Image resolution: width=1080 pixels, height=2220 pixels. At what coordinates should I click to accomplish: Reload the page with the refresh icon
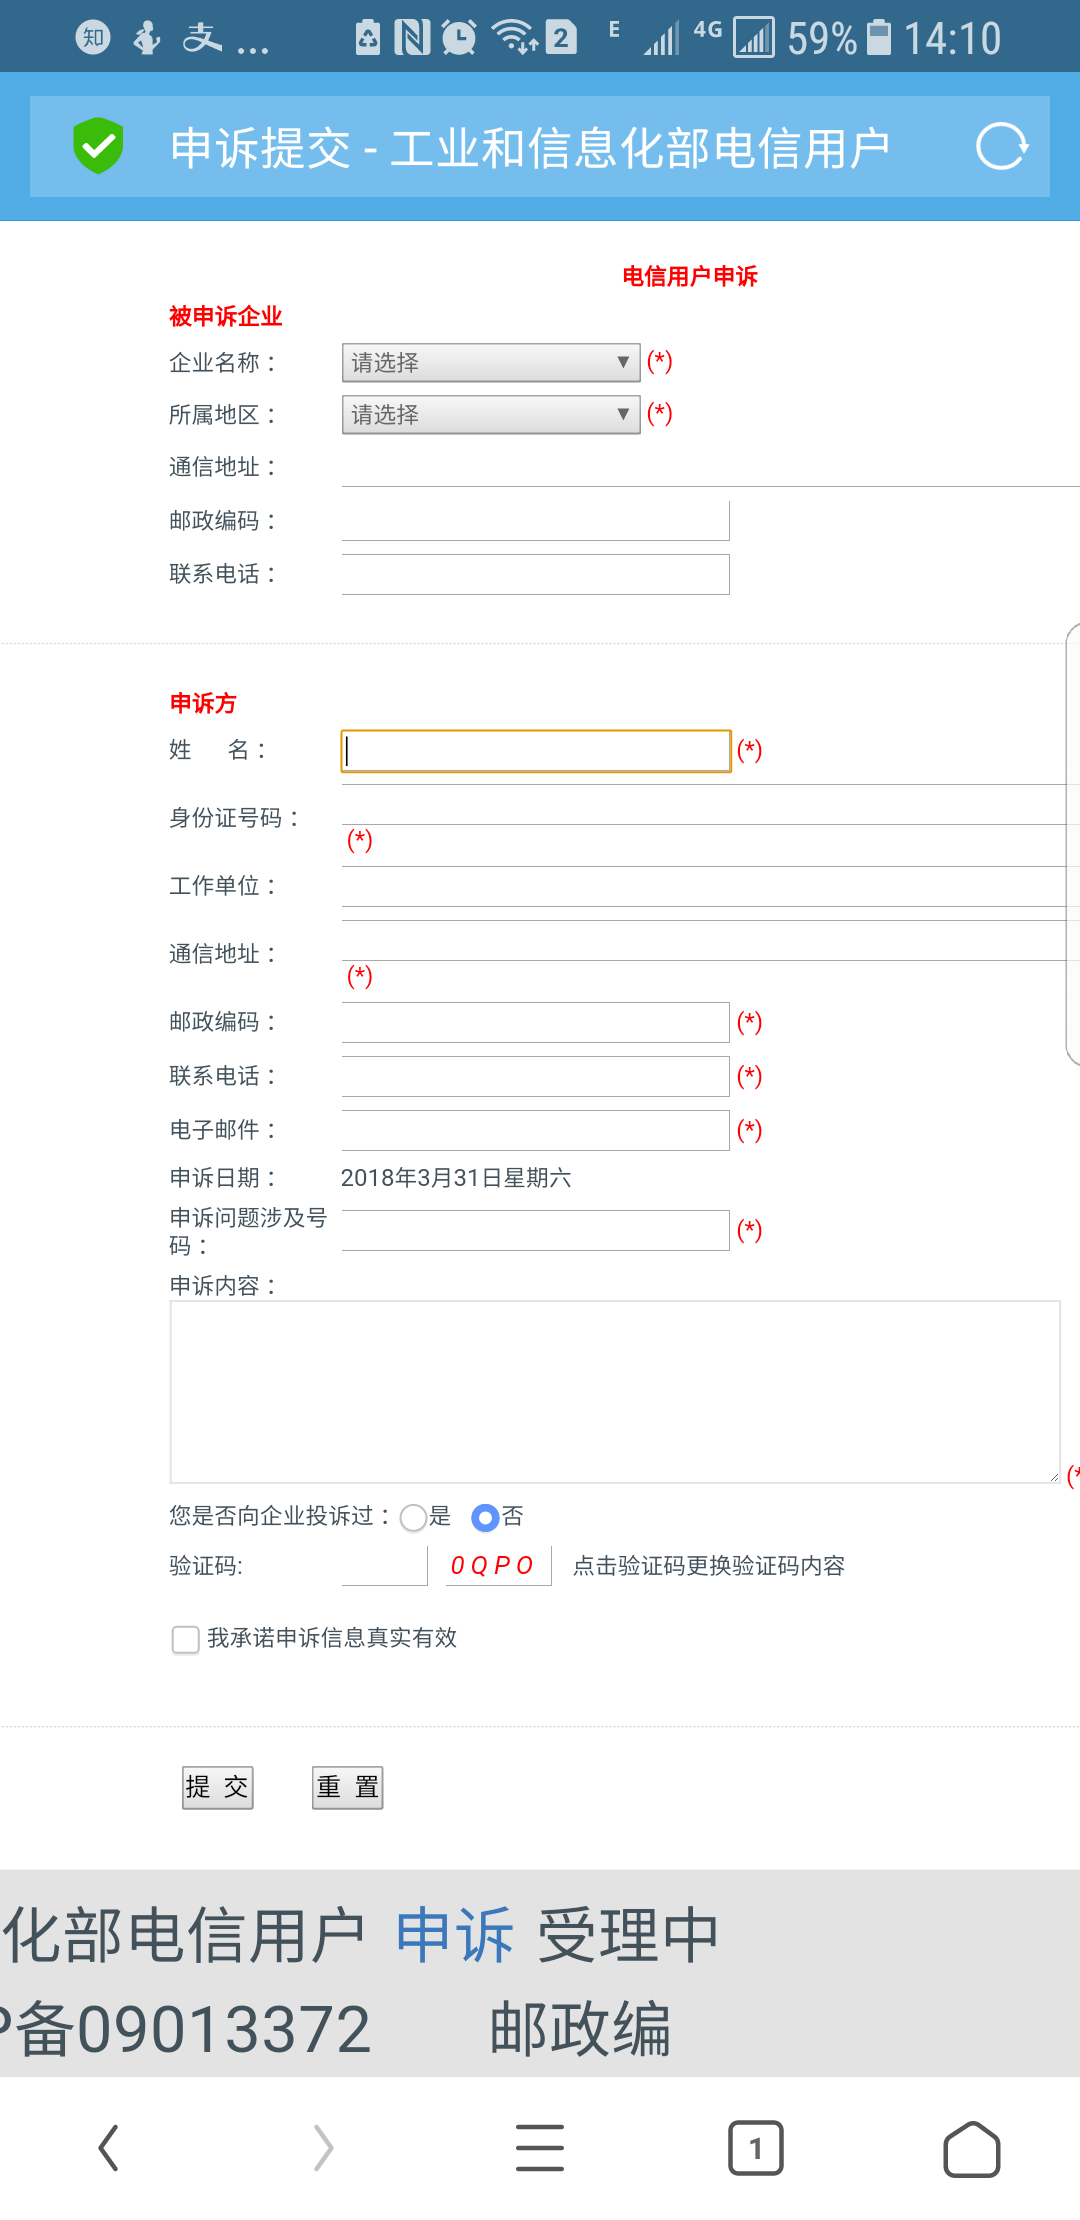1001,147
